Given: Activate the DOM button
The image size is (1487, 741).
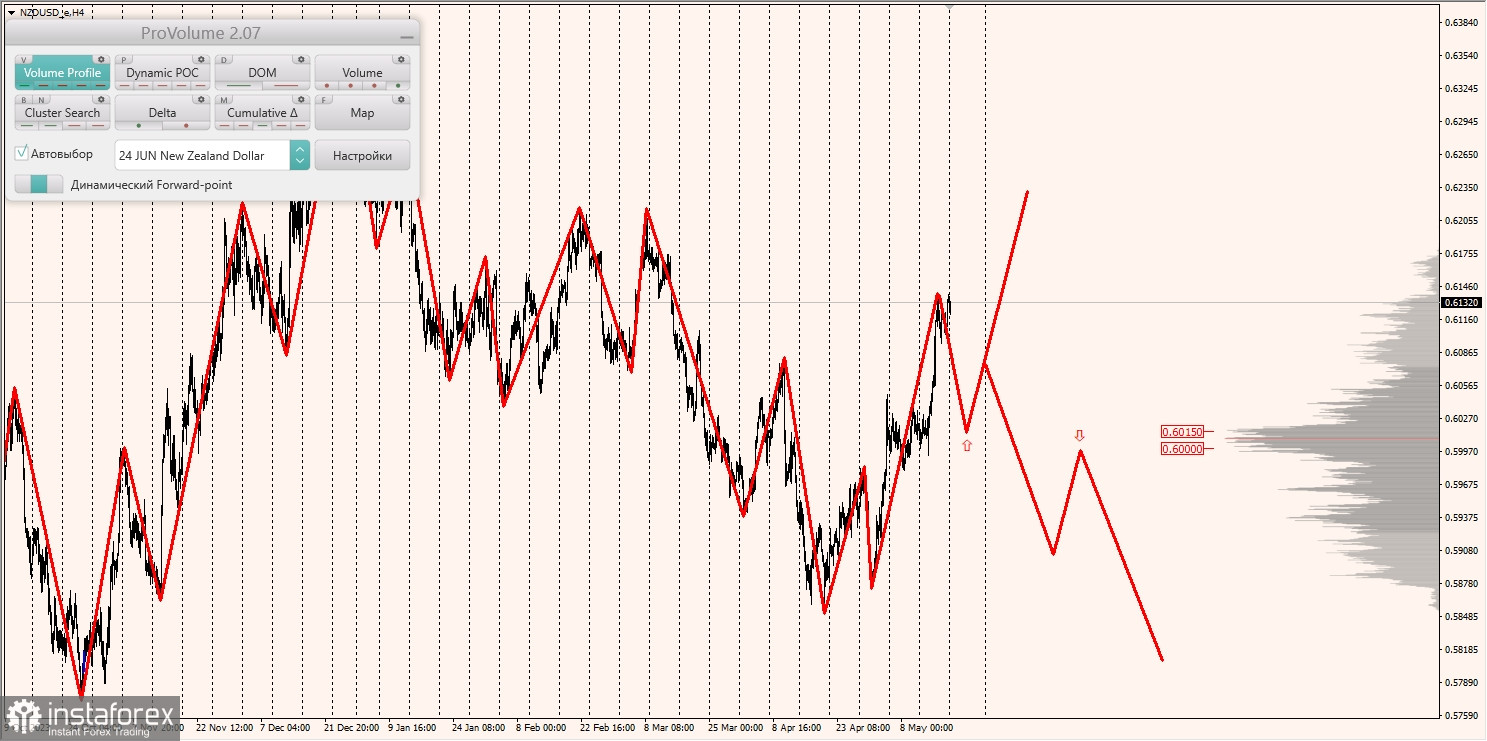Looking at the screenshot, I should 262,72.
